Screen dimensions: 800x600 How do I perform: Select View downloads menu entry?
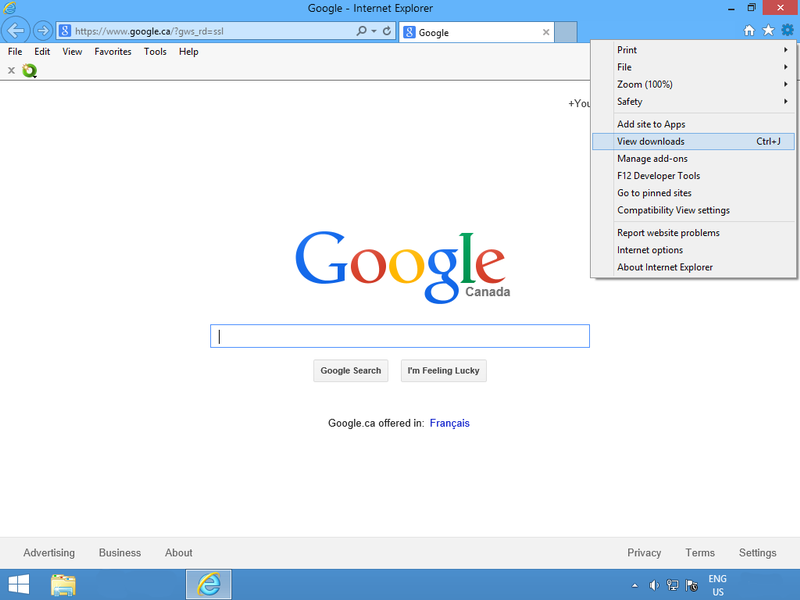(693, 141)
